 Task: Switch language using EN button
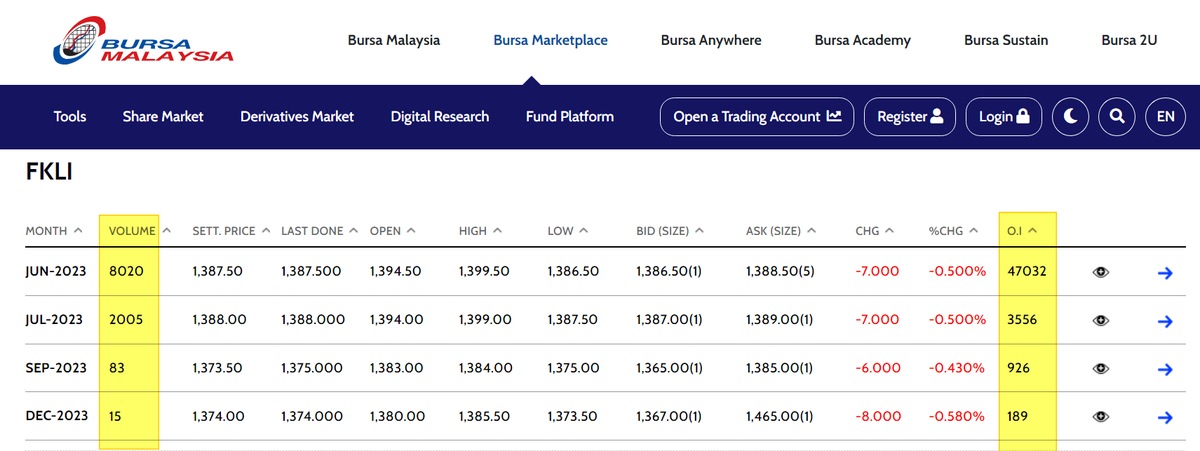[x=1165, y=117]
